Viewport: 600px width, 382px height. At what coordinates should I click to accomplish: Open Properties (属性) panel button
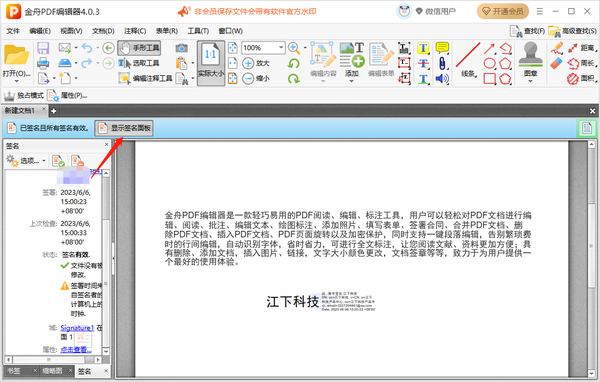[x=67, y=95]
